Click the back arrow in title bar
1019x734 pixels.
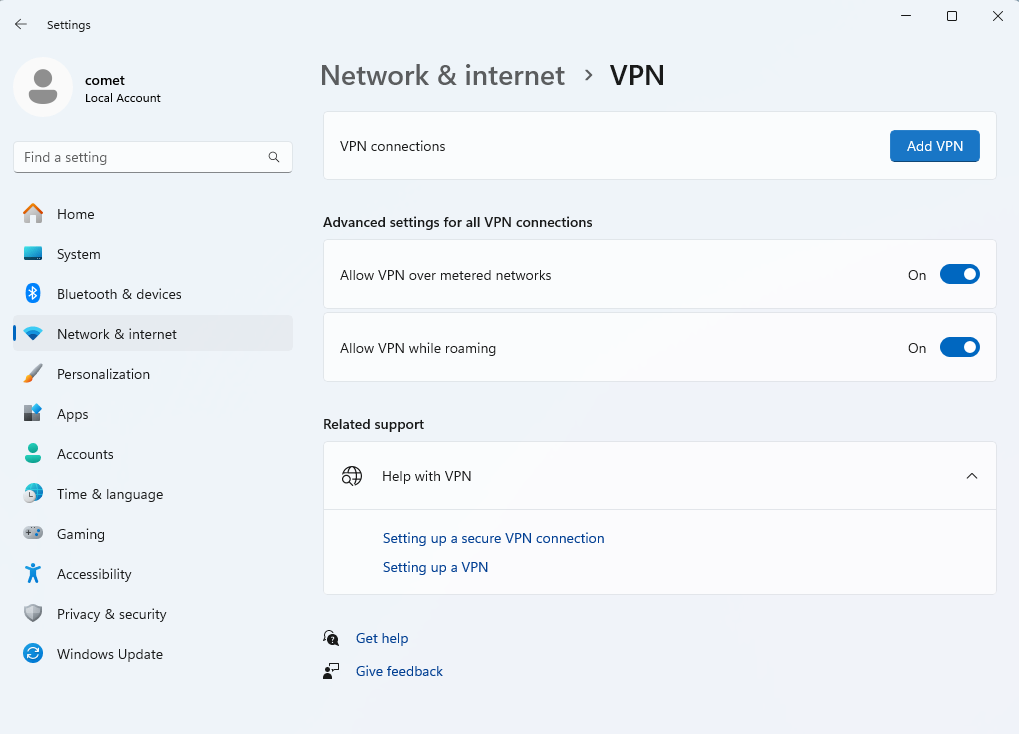tap(21, 24)
